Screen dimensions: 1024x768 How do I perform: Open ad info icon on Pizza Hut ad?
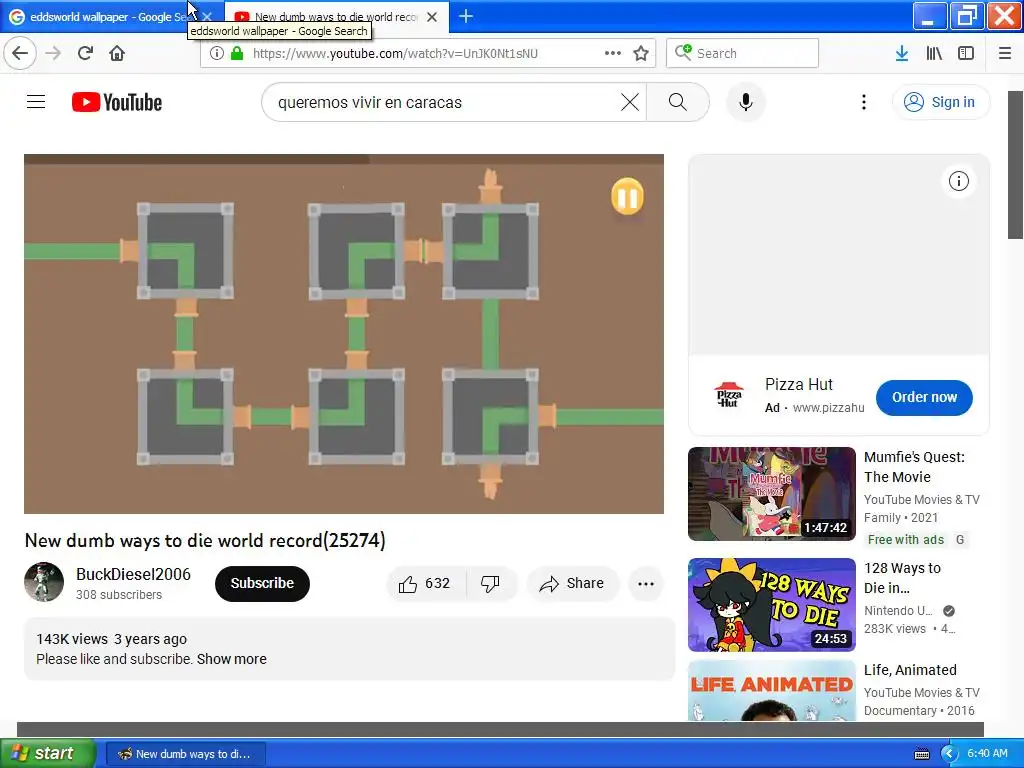[958, 181]
